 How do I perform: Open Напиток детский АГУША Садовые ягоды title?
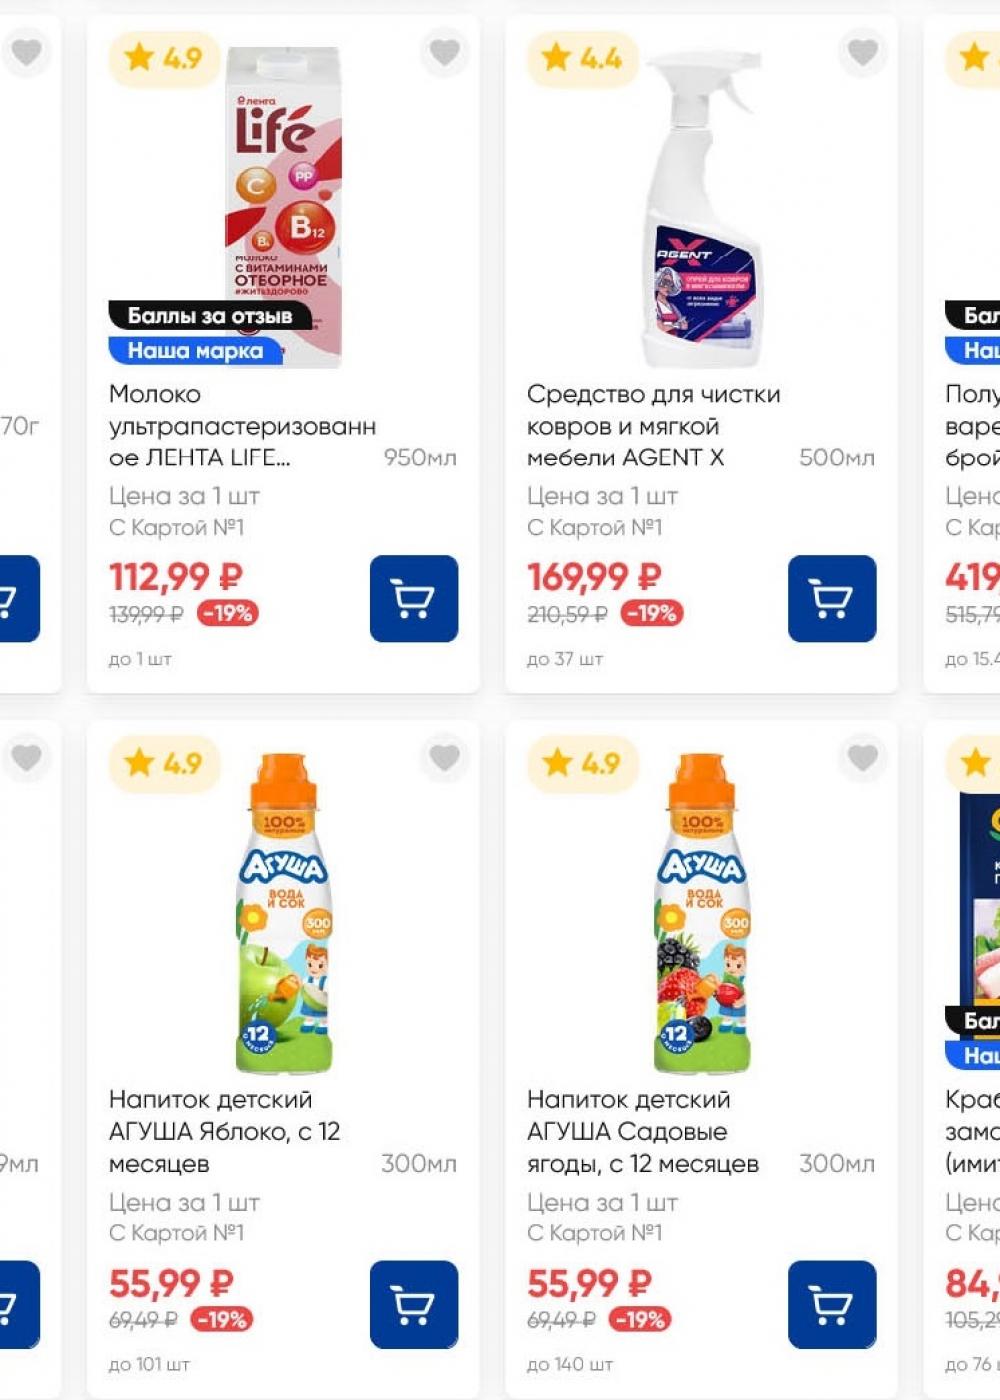coord(642,1131)
